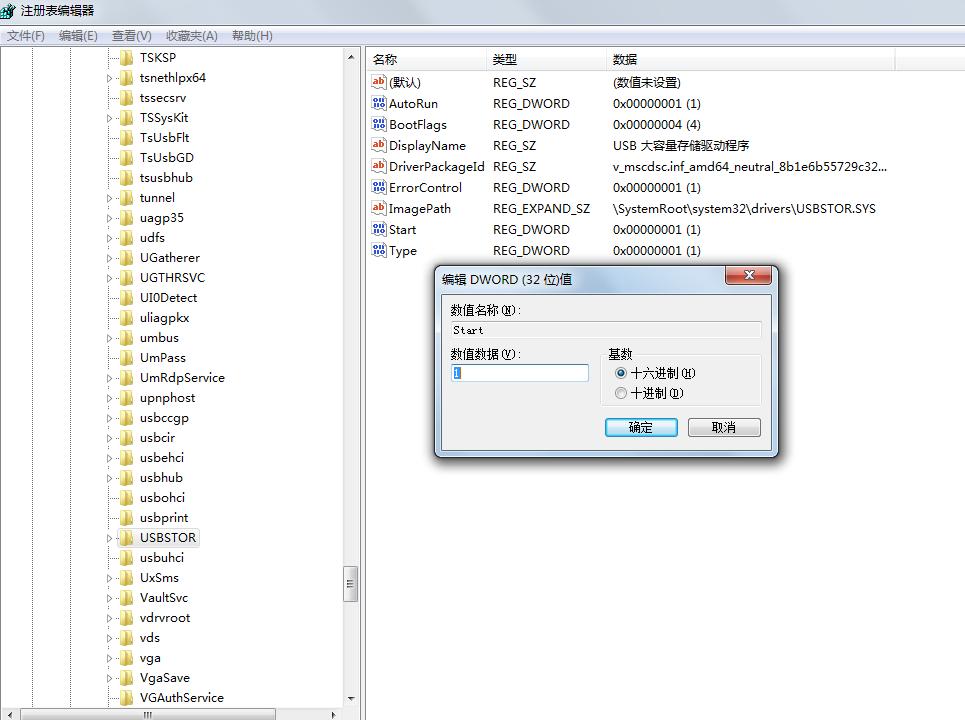Viewport: 965px width, 720px height.
Task: Click the string icon of DisplayName value
Action: pos(378,145)
